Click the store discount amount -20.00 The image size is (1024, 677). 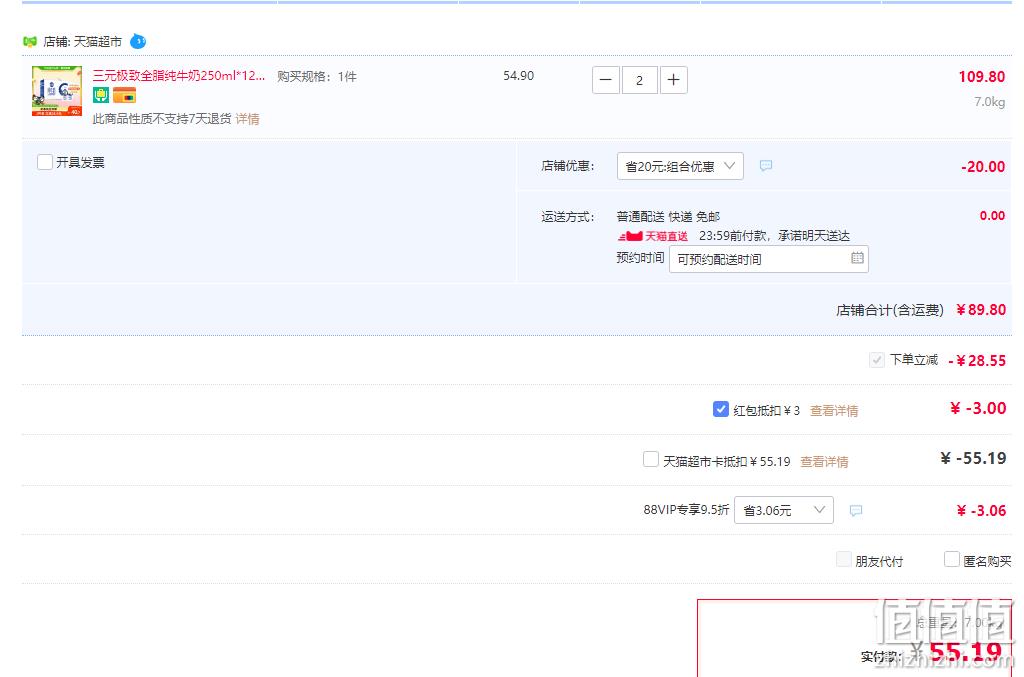(x=983, y=166)
